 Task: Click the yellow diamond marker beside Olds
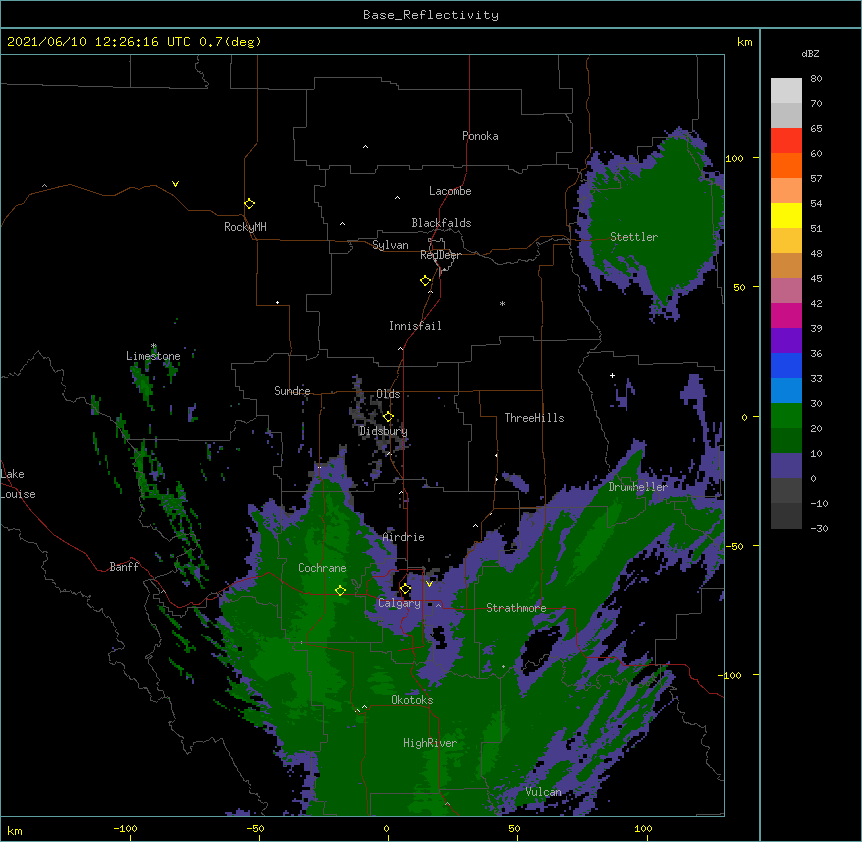388,416
